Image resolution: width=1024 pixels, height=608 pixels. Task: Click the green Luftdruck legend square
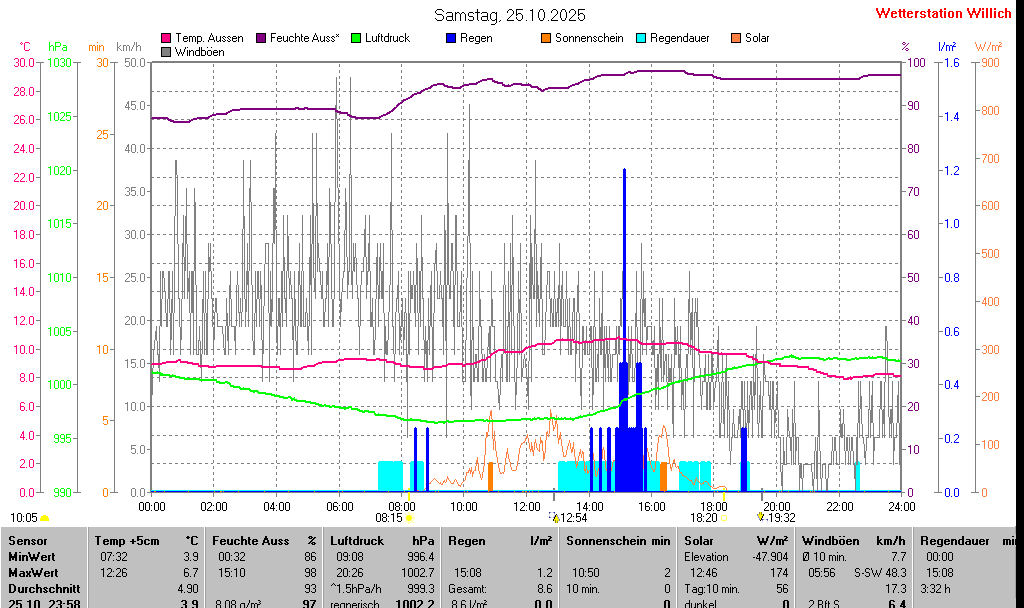click(356, 38)
